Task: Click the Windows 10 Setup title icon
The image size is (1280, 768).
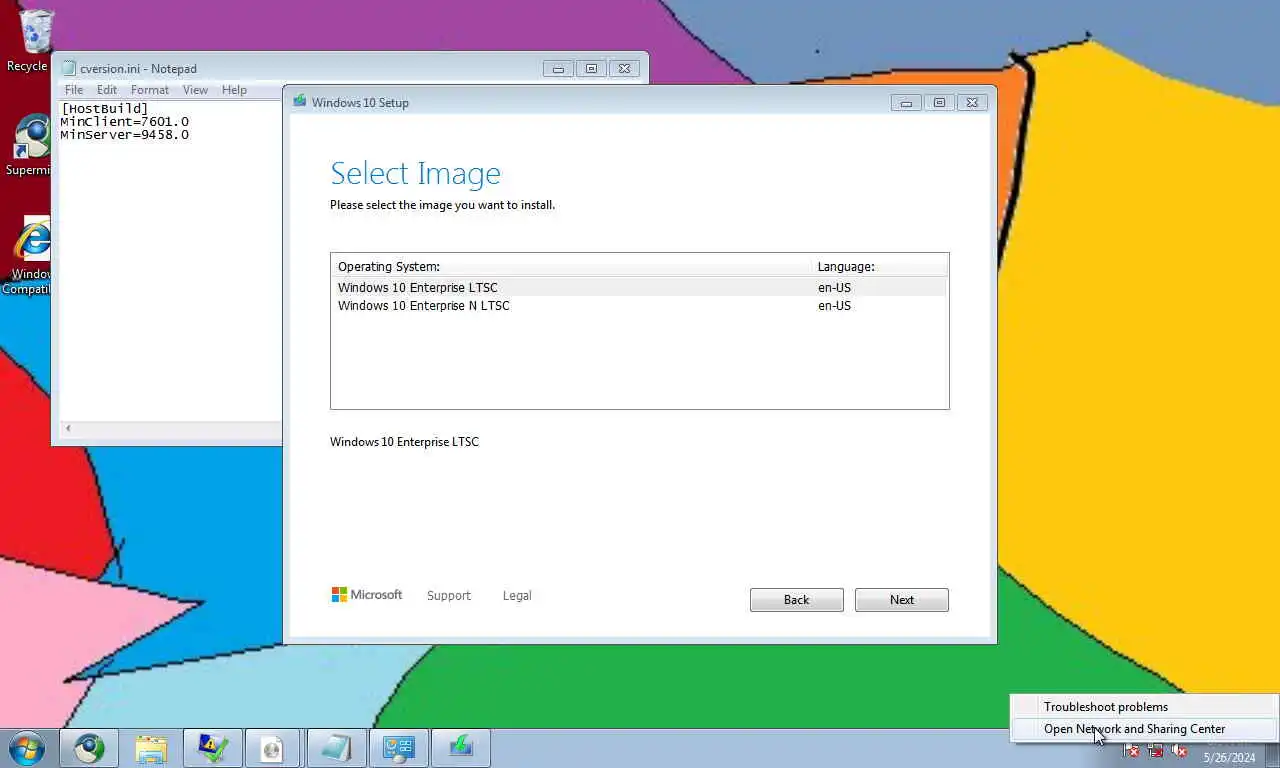Action: [300, 102]
